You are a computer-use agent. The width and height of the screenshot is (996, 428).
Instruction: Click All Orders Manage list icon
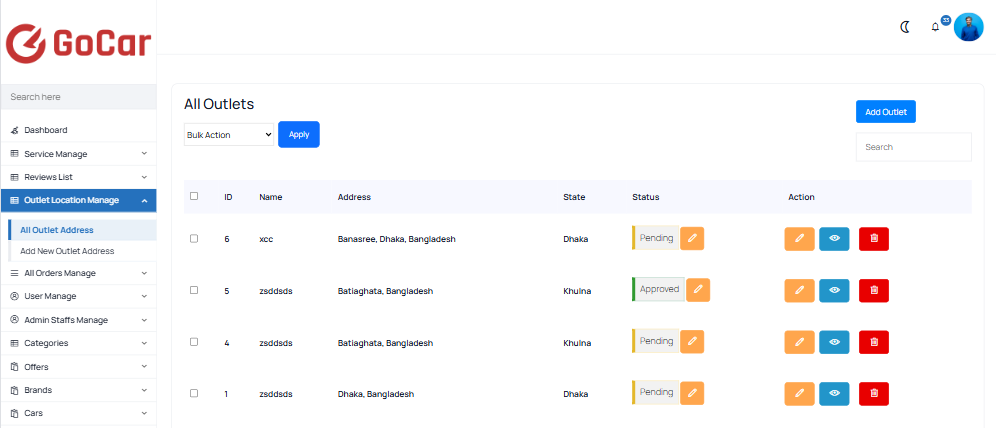click(x=15, y=273)
